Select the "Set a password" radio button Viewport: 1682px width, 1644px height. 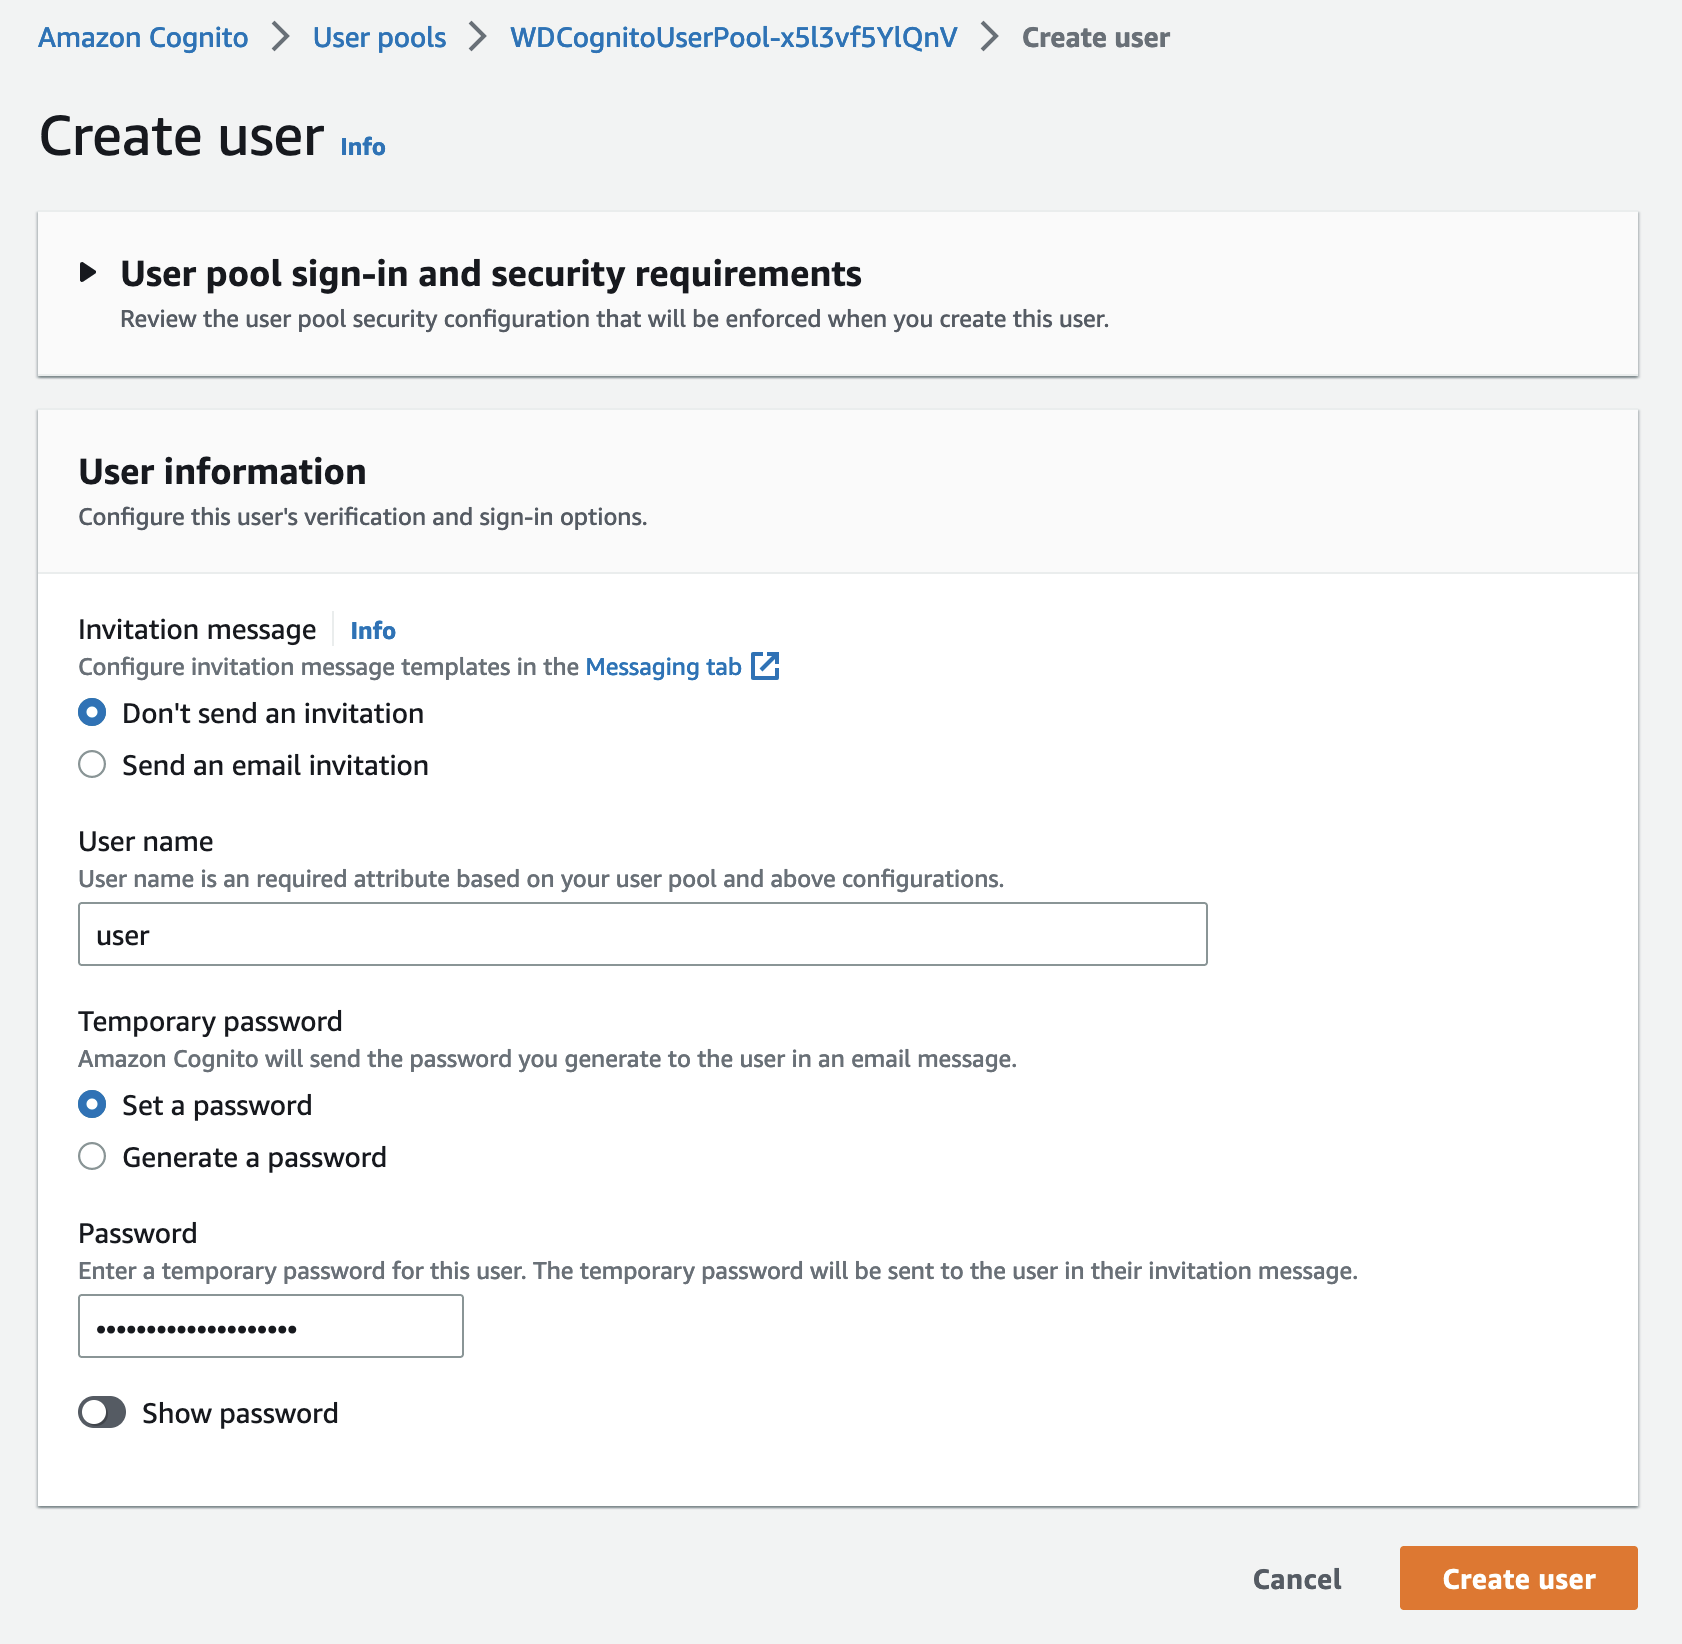click(92, 1104)
